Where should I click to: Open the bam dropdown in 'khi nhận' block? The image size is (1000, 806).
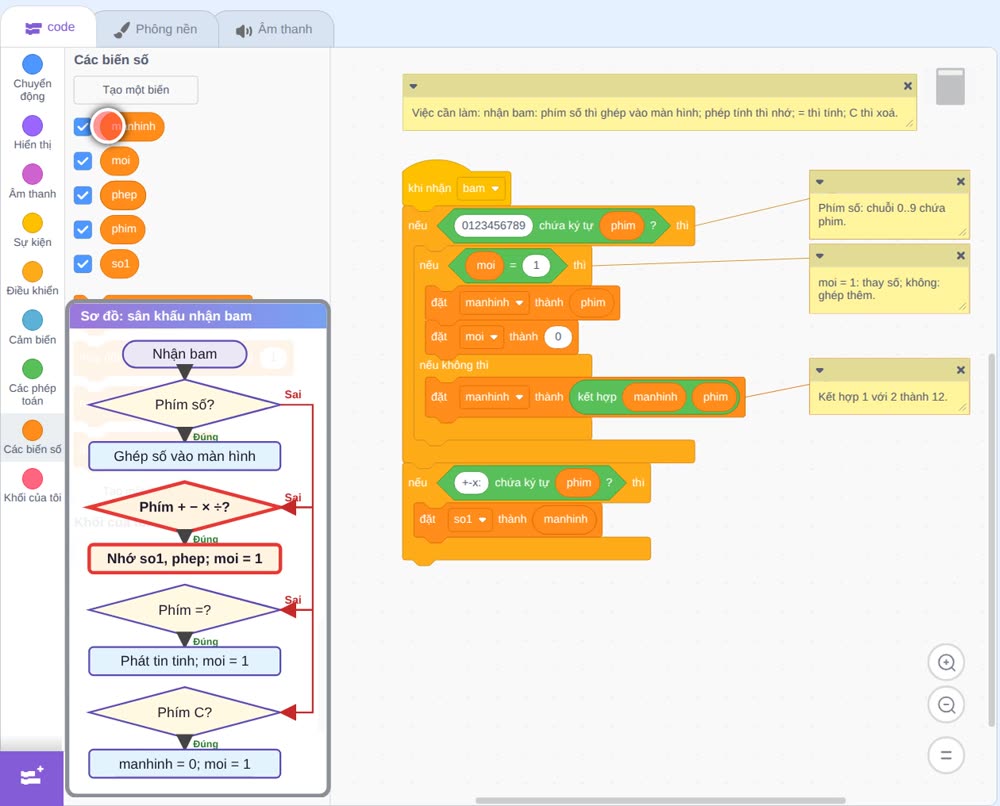tap(481, 188)
